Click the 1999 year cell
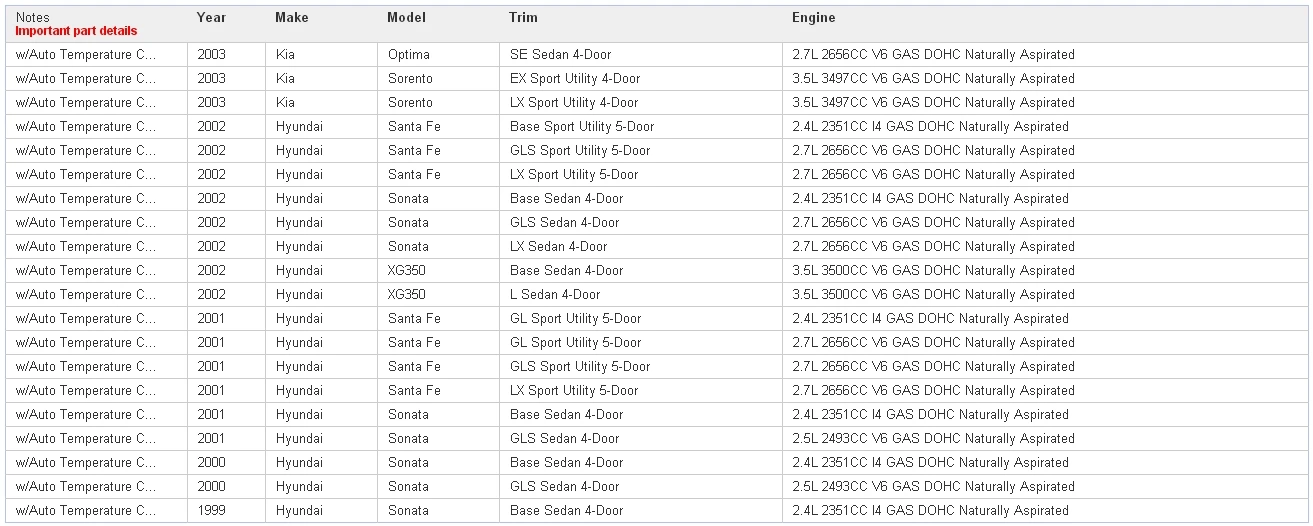The width and height of the screenshot is (1313, 526). pos(211,511)
